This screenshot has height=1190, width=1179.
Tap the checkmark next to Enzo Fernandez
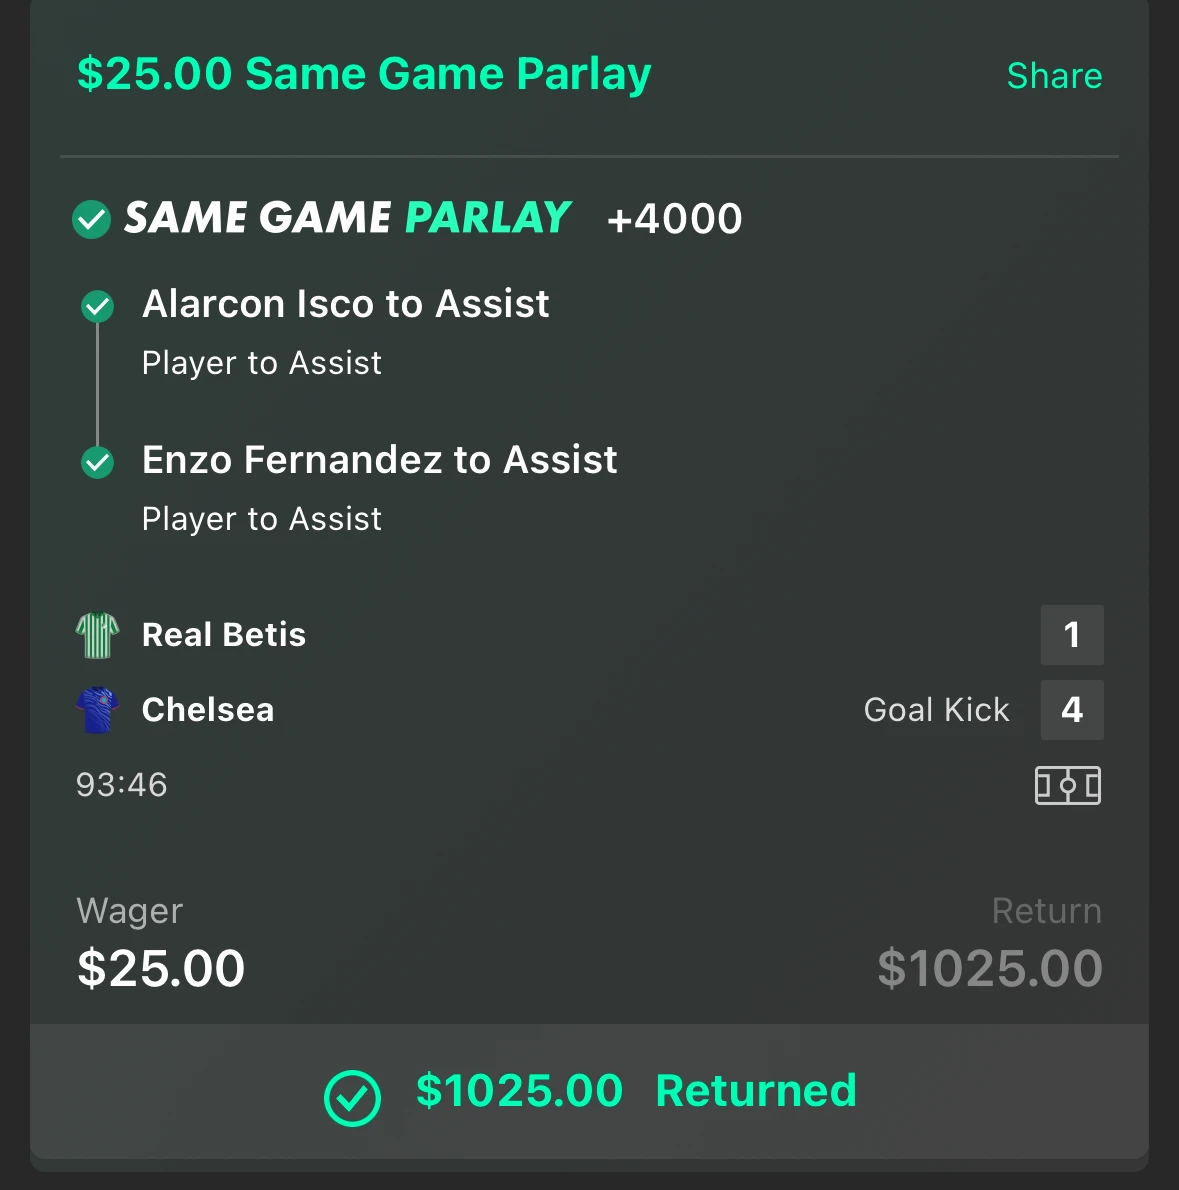97,462
